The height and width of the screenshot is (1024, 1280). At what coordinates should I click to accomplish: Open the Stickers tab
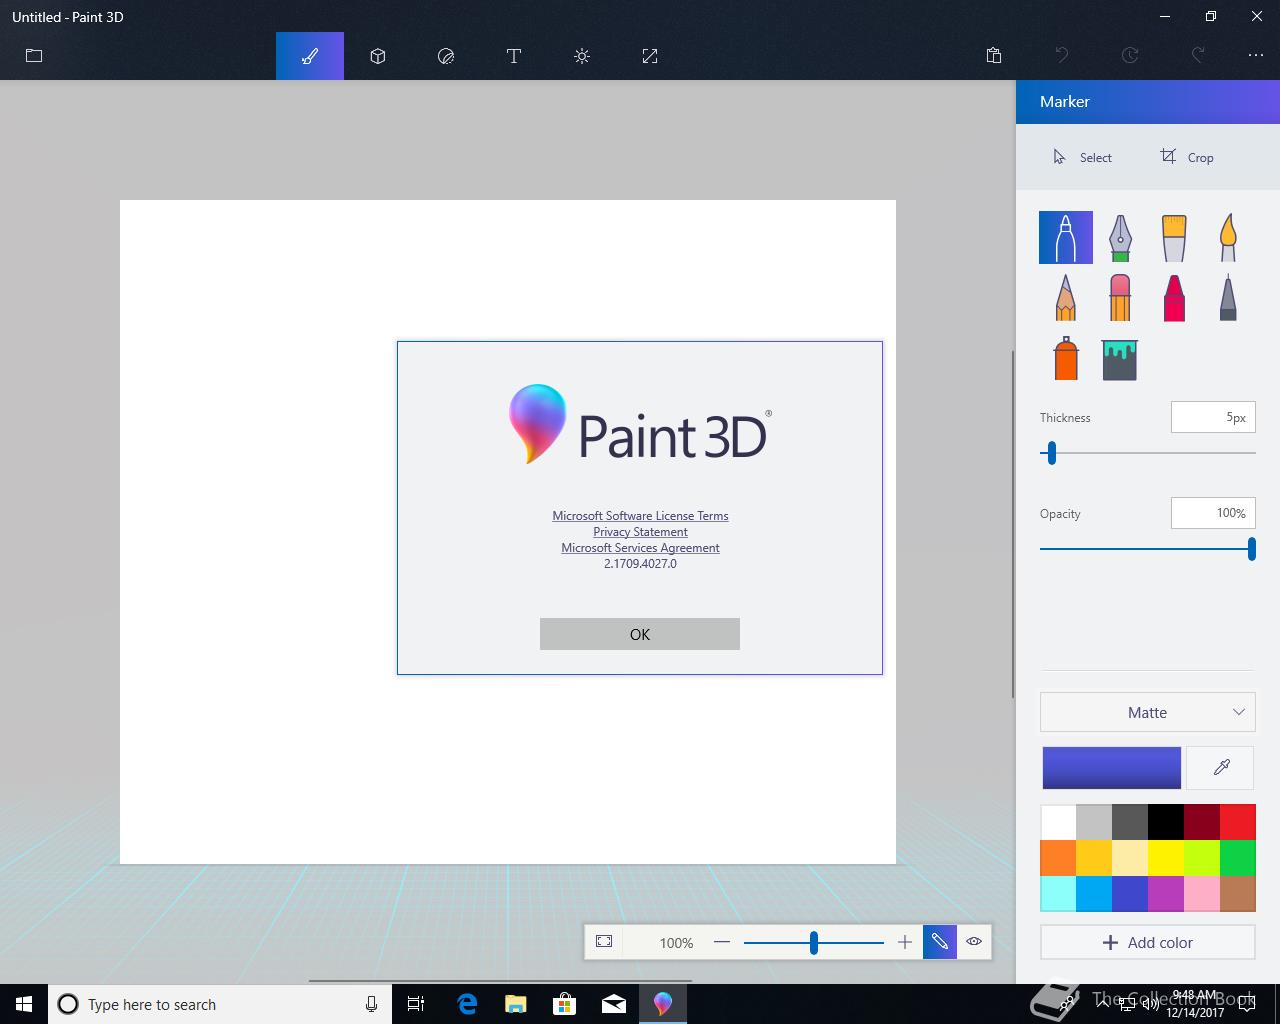tap(446, 56)
